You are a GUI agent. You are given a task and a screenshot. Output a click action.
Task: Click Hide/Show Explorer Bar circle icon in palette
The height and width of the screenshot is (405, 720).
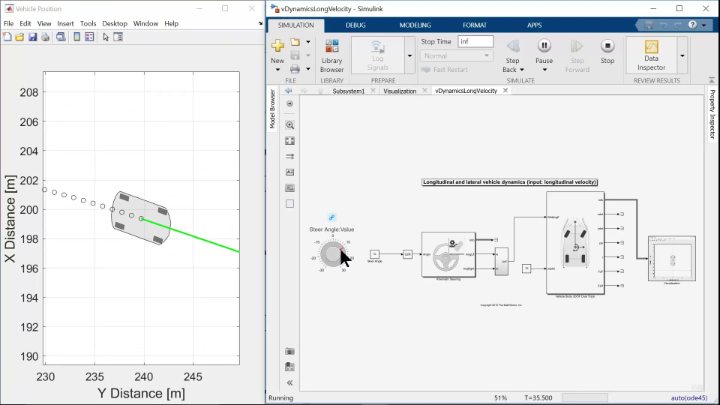point(290,104)
